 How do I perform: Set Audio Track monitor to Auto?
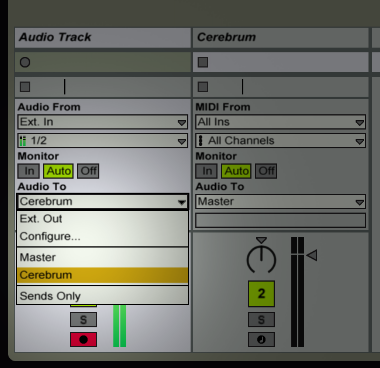pyautogui.click(x=59, y=171)
